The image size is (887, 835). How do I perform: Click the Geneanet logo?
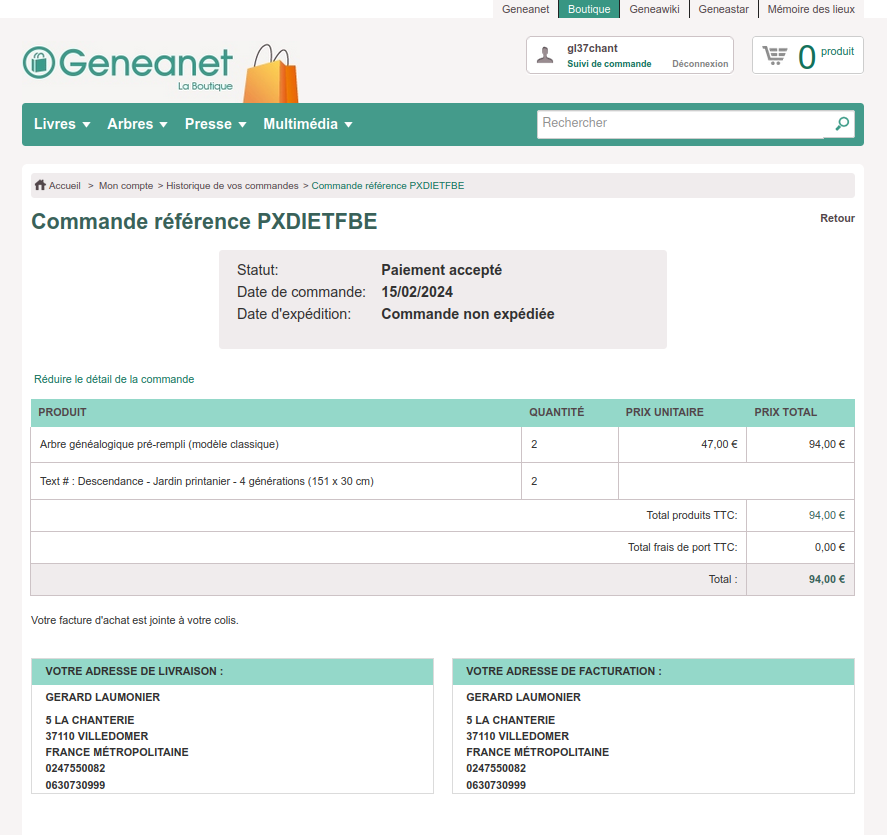click(x=128, y=64)
